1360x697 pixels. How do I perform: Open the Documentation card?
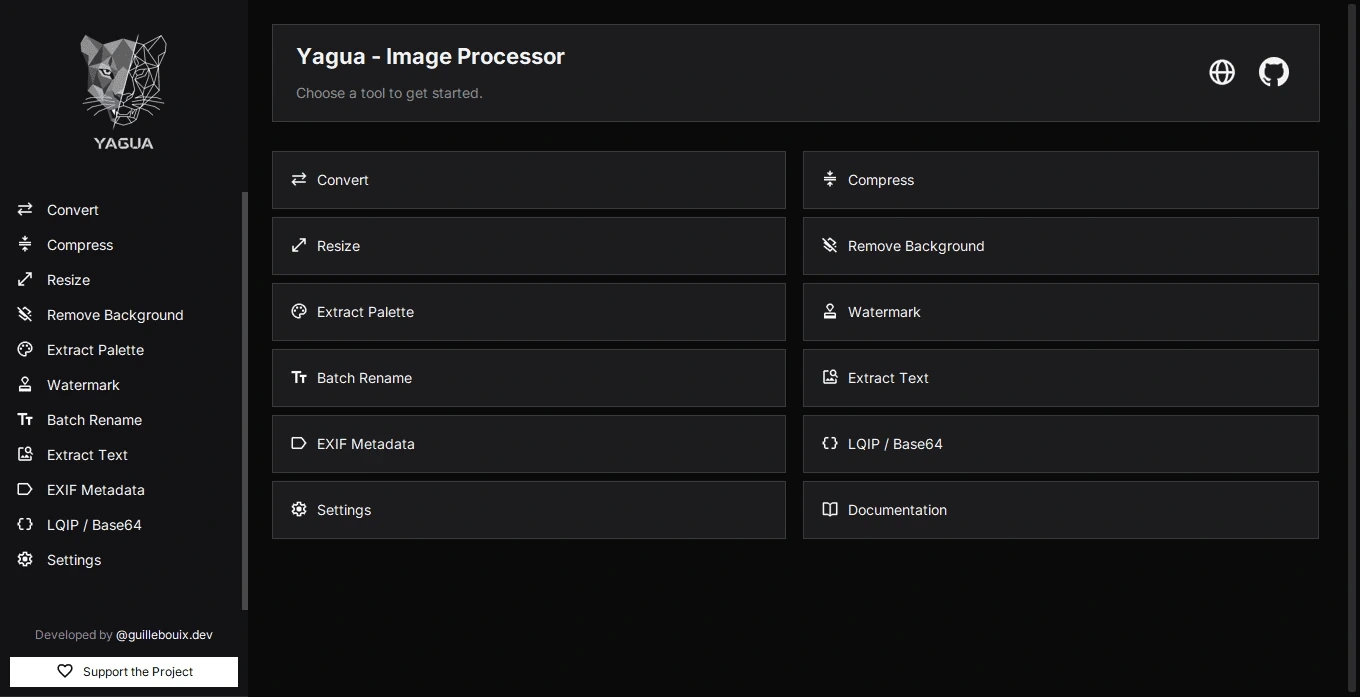1061,510
